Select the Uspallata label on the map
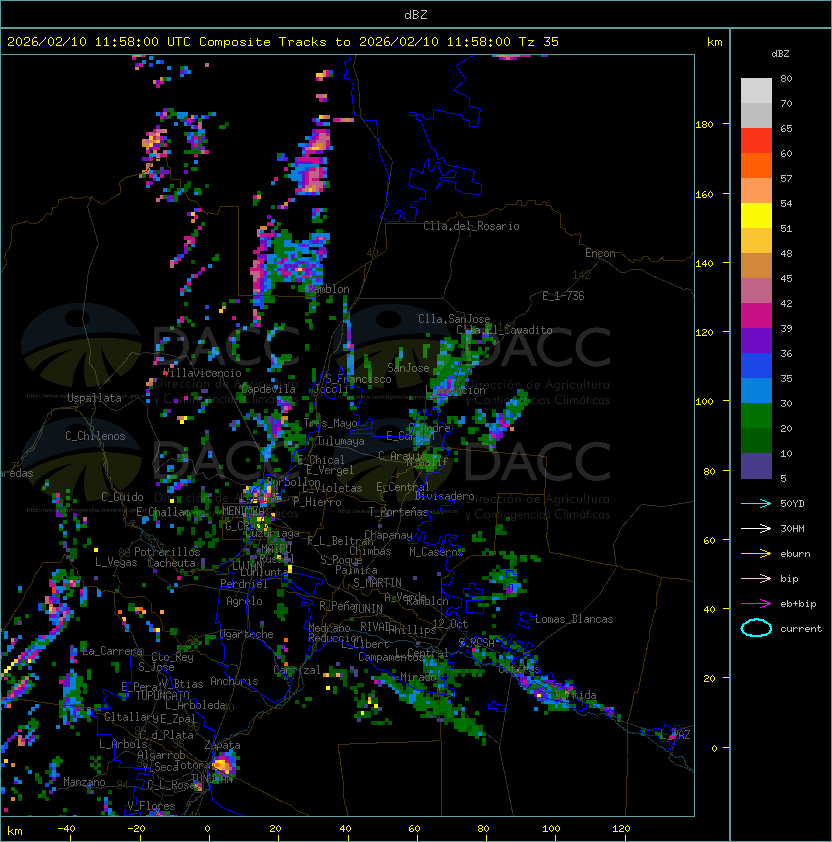 point(94,398)
